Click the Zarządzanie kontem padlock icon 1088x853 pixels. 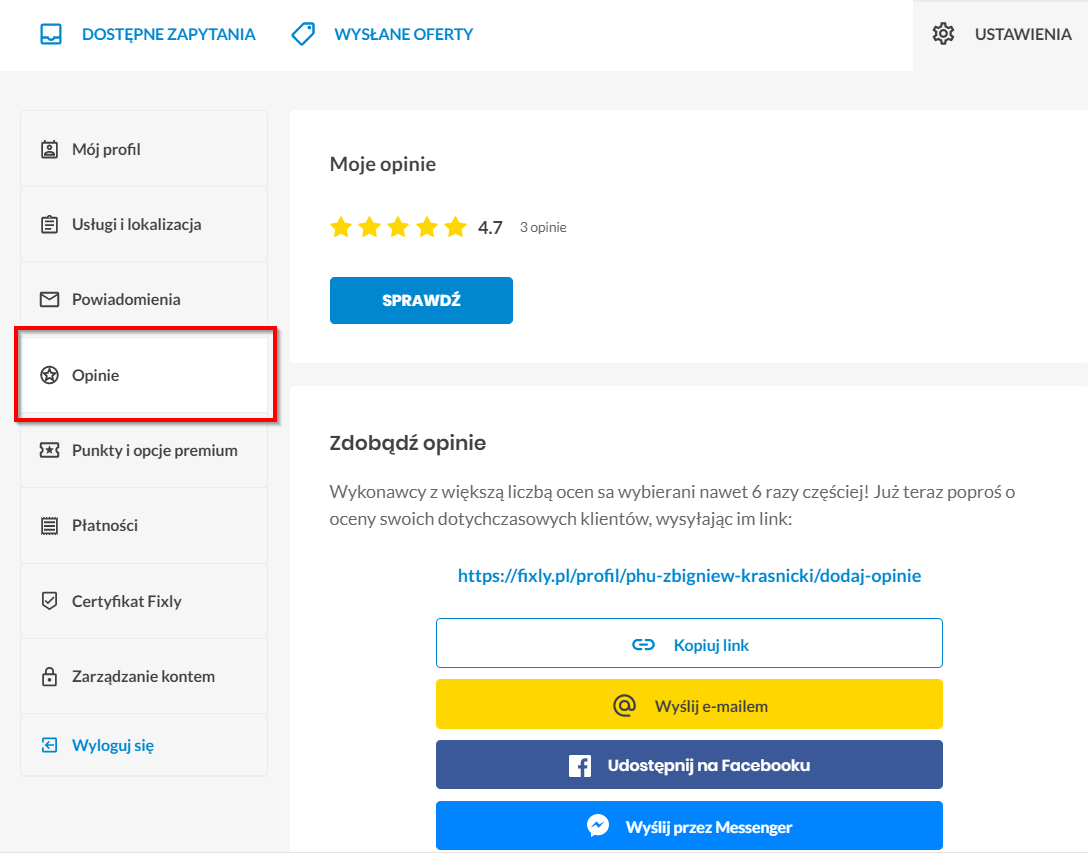49,676
